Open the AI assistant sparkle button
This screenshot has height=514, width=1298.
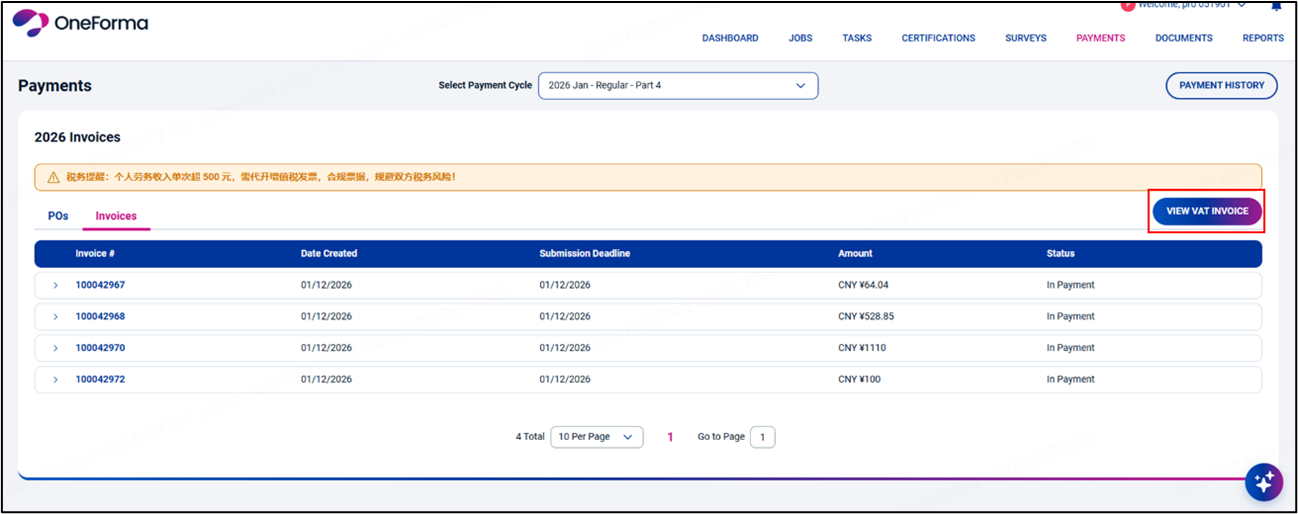[x=1263, y=482]
